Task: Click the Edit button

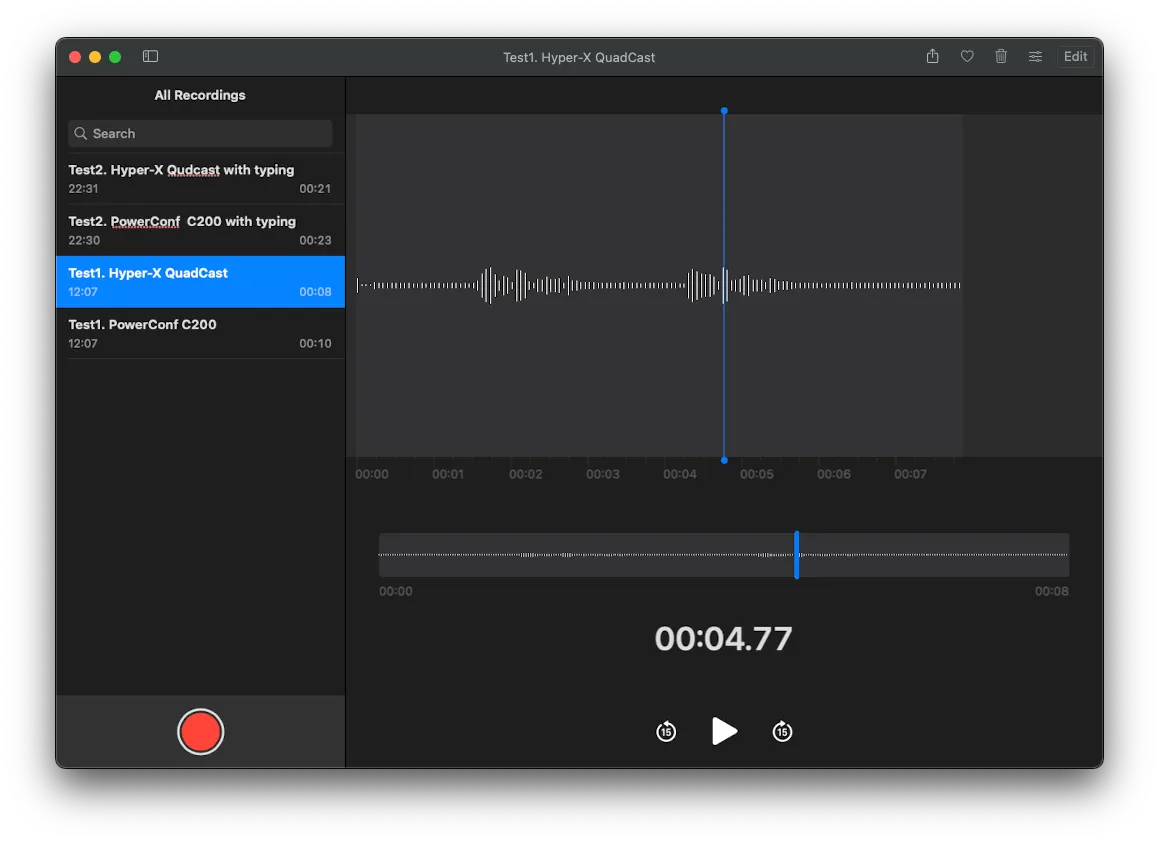Action: coord(1075,57)
